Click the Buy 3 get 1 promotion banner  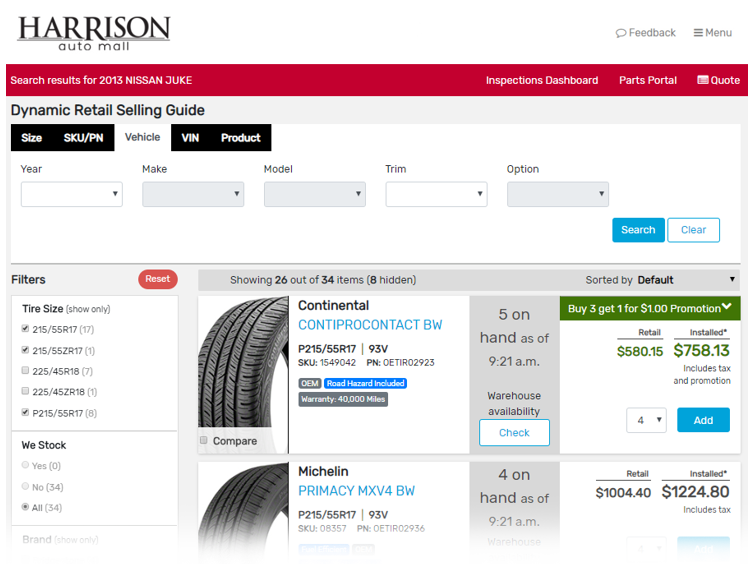pos(650,308)
